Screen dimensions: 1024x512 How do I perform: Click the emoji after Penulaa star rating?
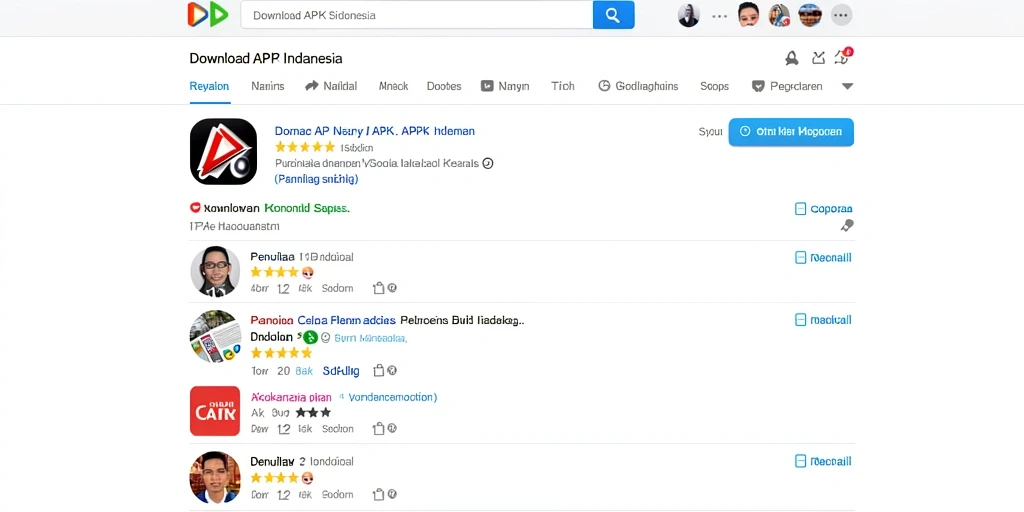(308, 272)
